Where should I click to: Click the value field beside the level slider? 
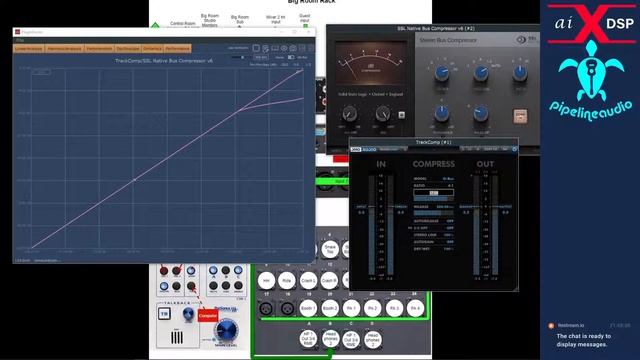pyautogui.click(x=260, y=58)
